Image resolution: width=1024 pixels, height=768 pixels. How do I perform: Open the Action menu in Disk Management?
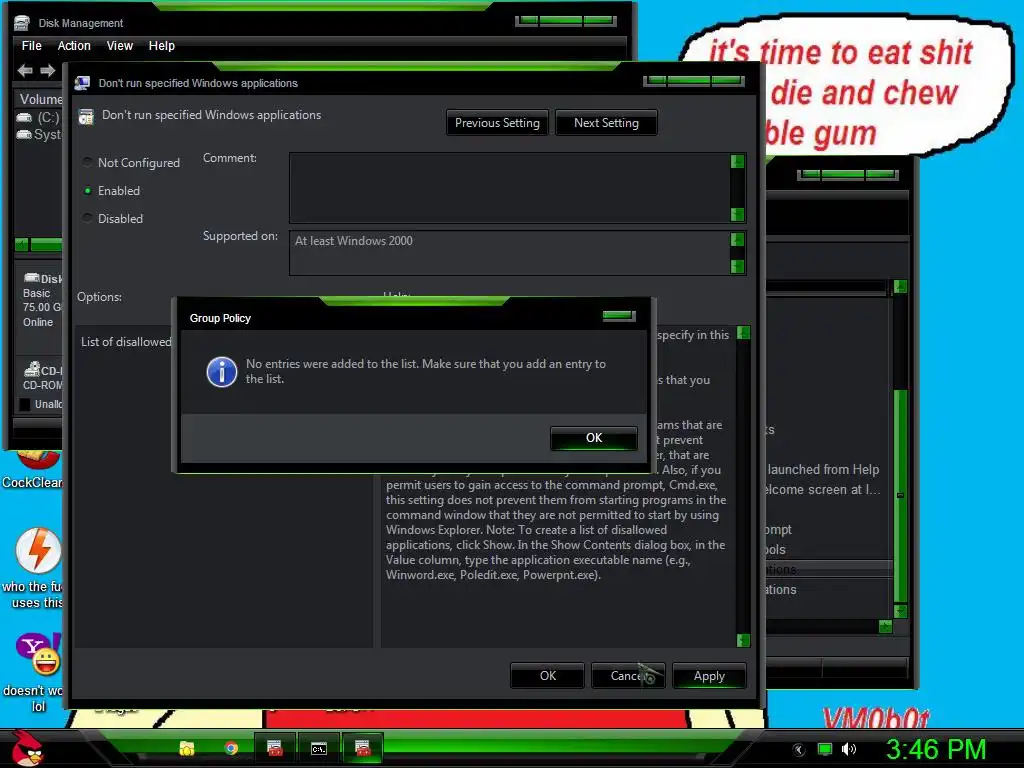point(74,46)
